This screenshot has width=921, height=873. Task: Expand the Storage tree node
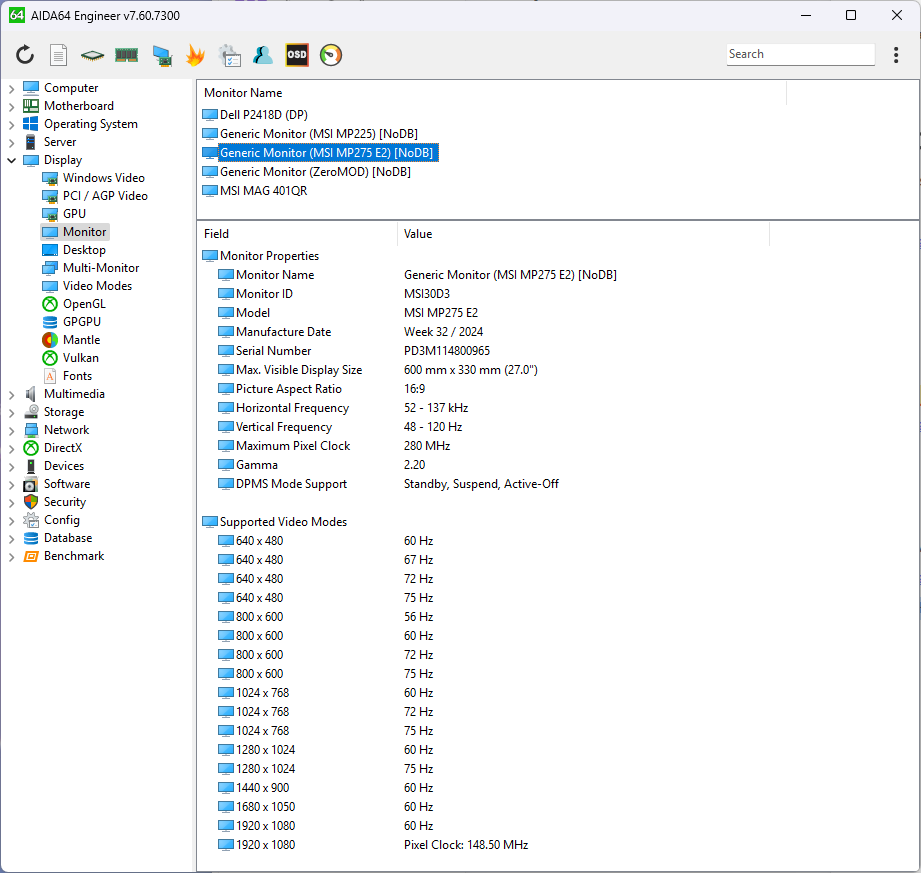click(11, 413)
